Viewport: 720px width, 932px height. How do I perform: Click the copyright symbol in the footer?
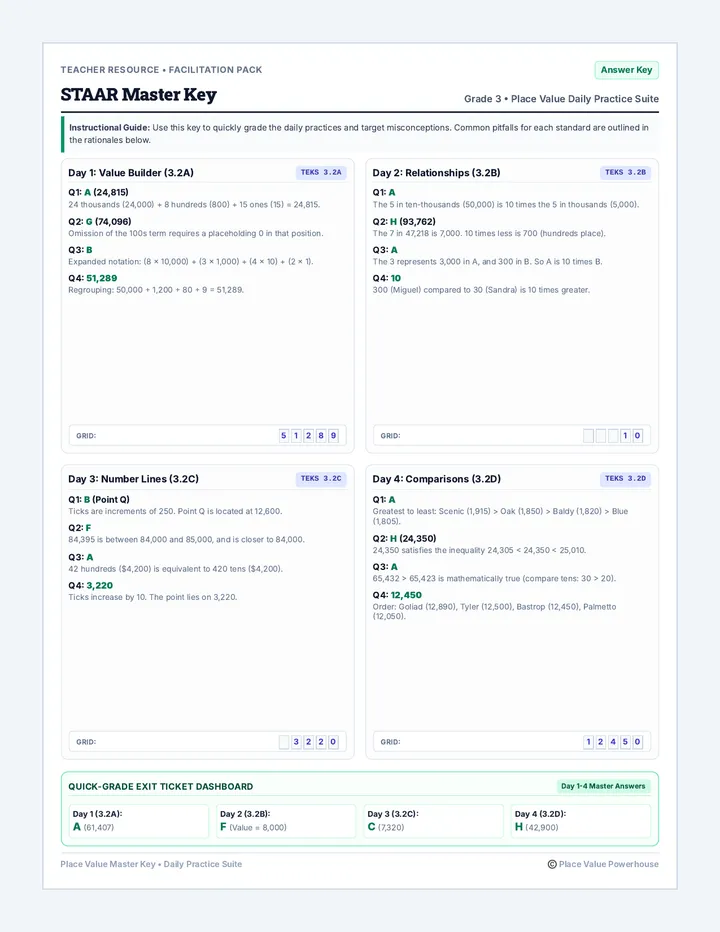pyautogui.click(x=552, y=864)
